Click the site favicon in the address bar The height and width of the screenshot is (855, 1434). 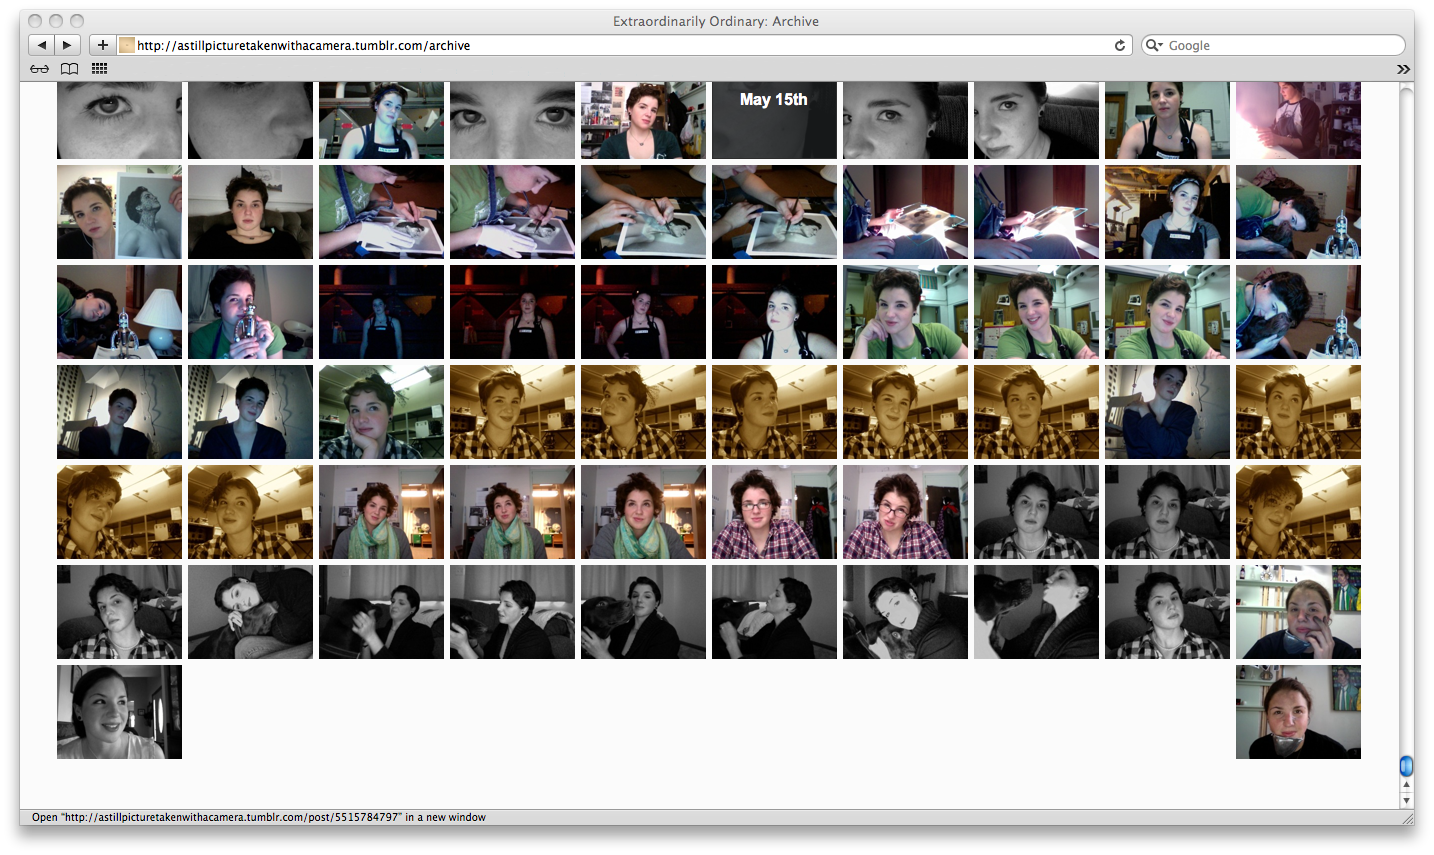point(127,45)
